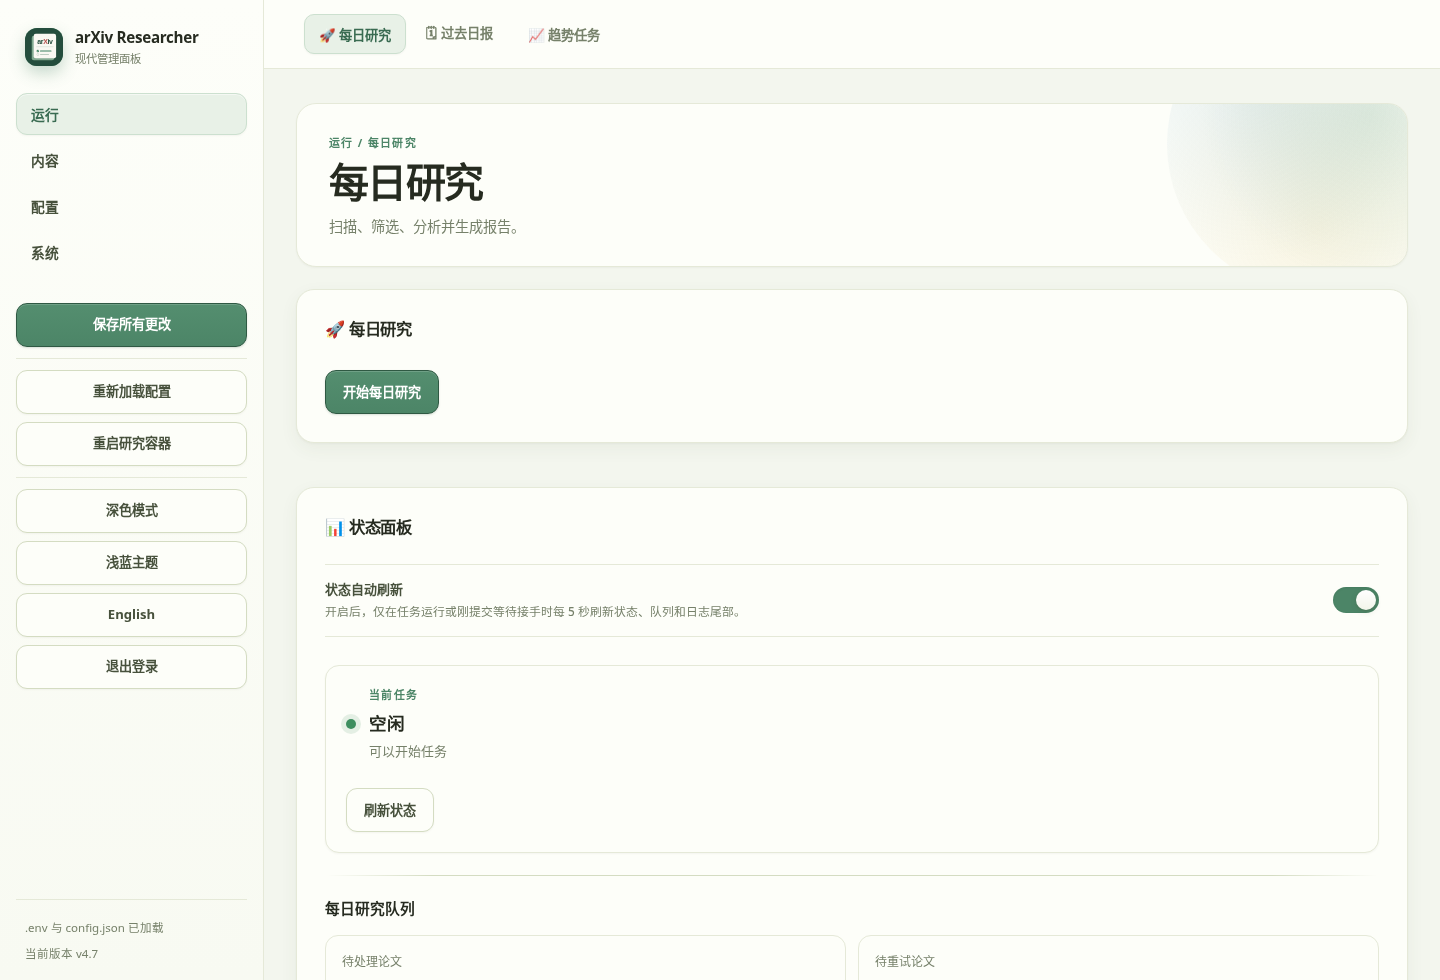Click the bar chart icon beside 状态面板
Screen dimensions: 1440x980
click(334, 528)
